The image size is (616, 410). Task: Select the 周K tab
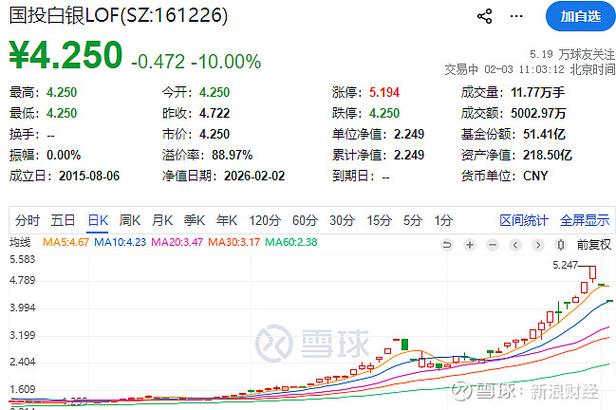pyautogui.click(x=130, y=220)
